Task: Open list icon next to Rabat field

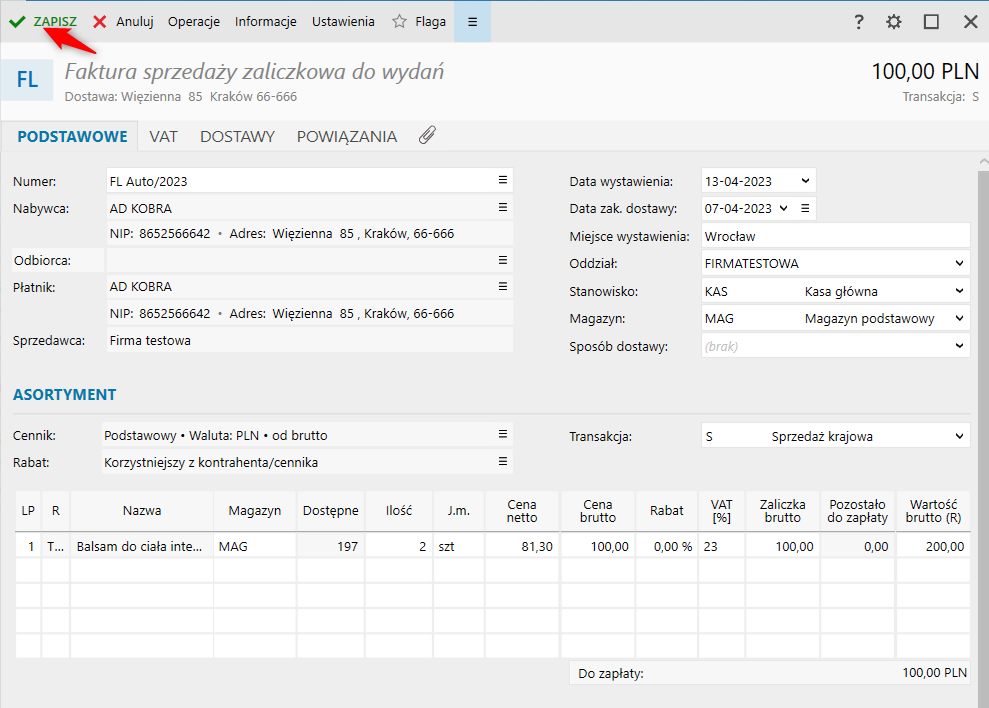Action: (x=503, y=462)
